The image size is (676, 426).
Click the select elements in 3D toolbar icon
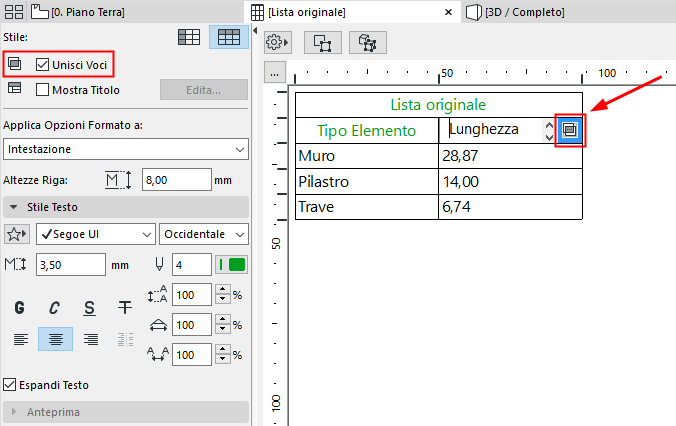pyautogui.click(x=367, y=43)
